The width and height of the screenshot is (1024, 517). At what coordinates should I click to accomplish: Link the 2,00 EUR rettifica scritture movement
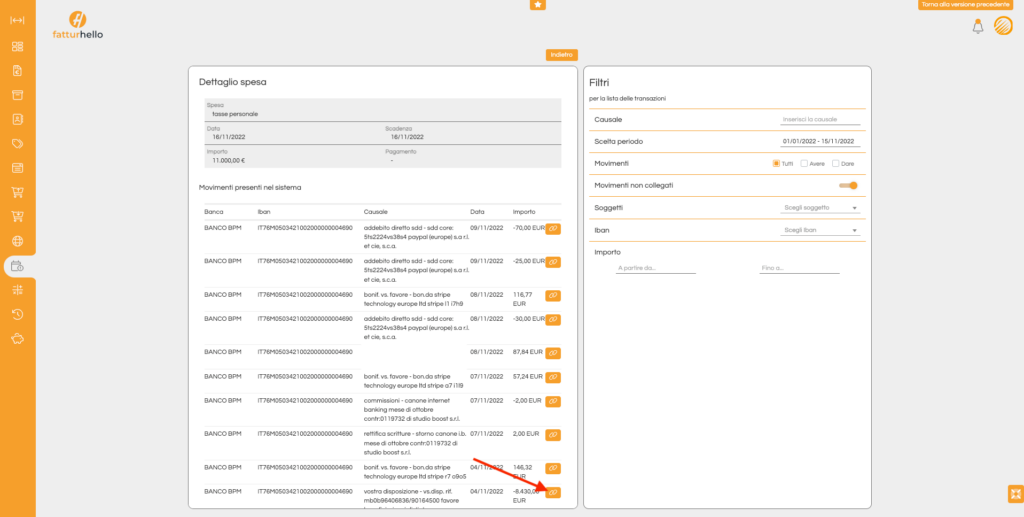click(x=552, y=435)
